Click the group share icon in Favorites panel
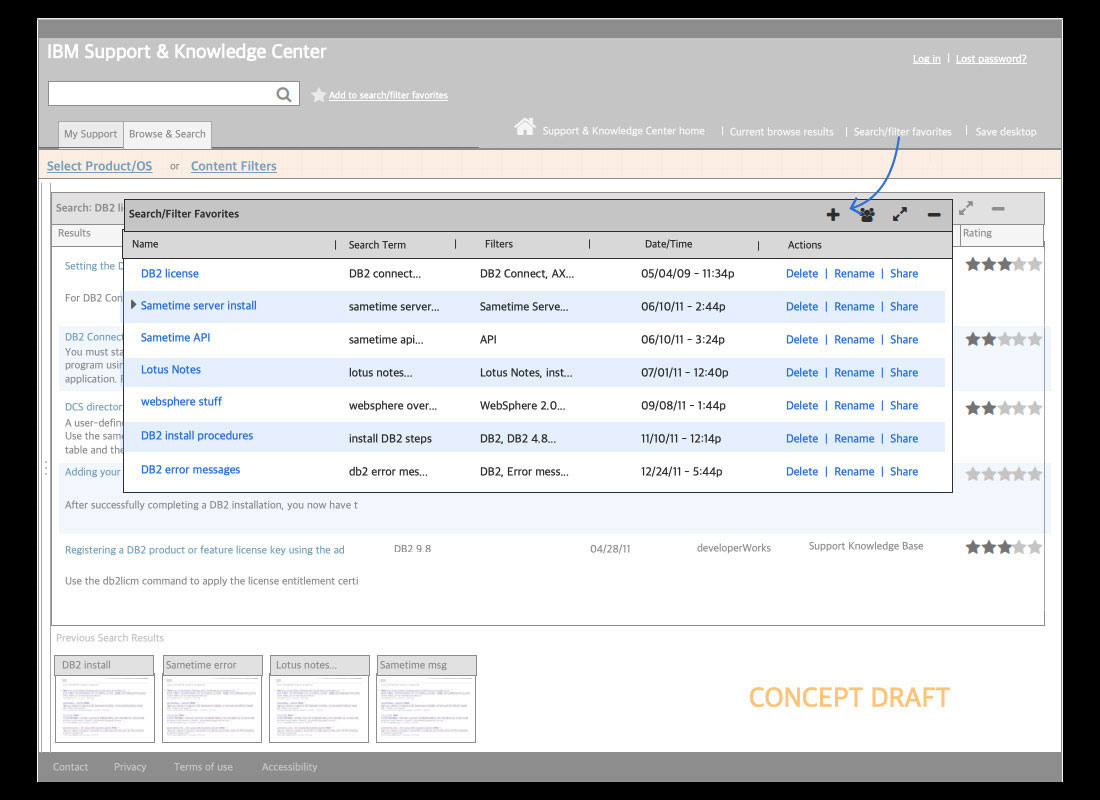The height and width of the screenshot is (800, 1100). (x=867, y=214)
